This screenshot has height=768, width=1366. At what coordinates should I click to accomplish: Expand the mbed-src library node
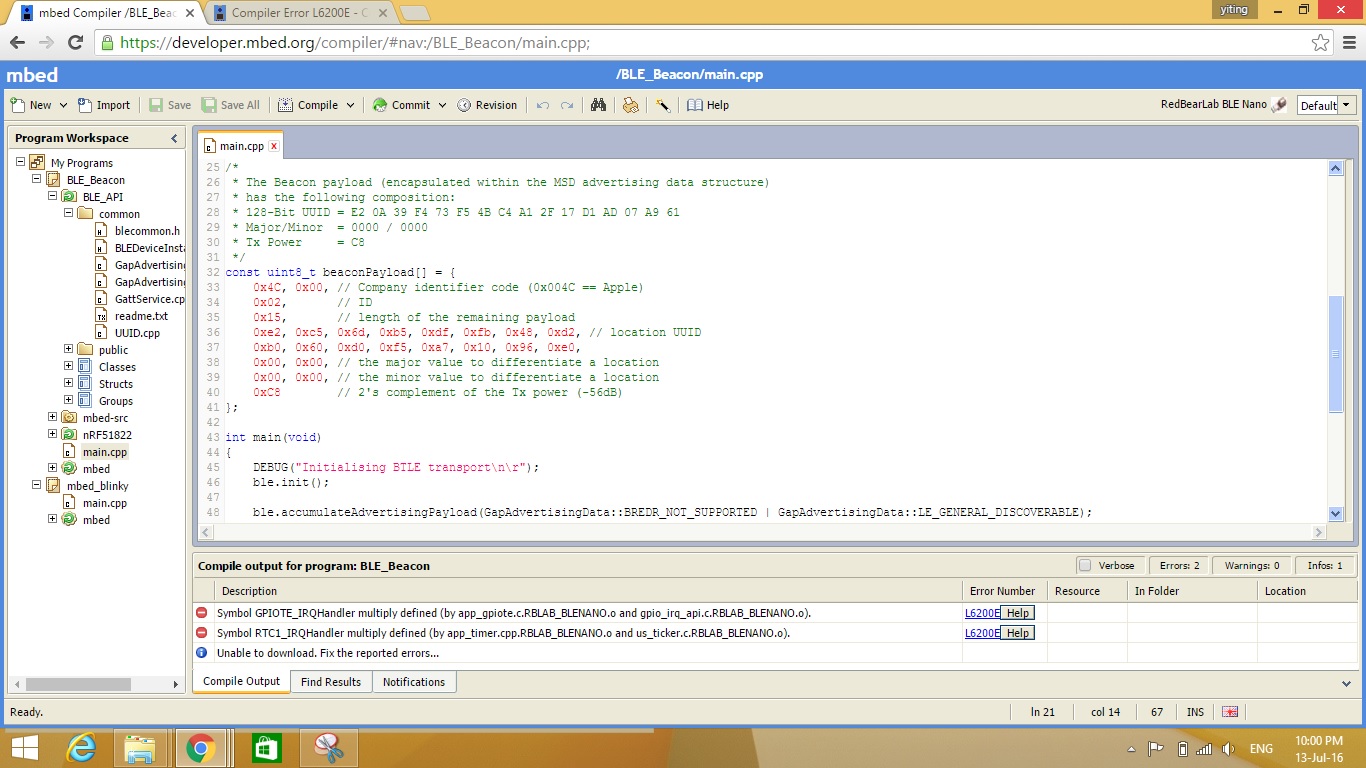pyautogui.click(x=53, y=418)
